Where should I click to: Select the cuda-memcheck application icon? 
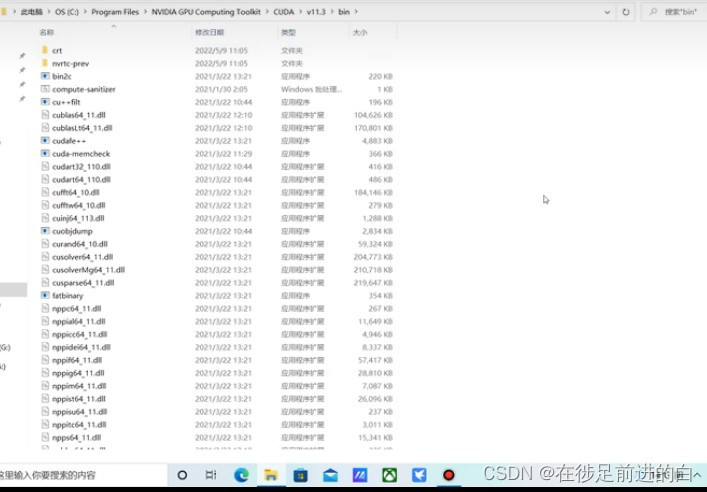tap(45, 154)
